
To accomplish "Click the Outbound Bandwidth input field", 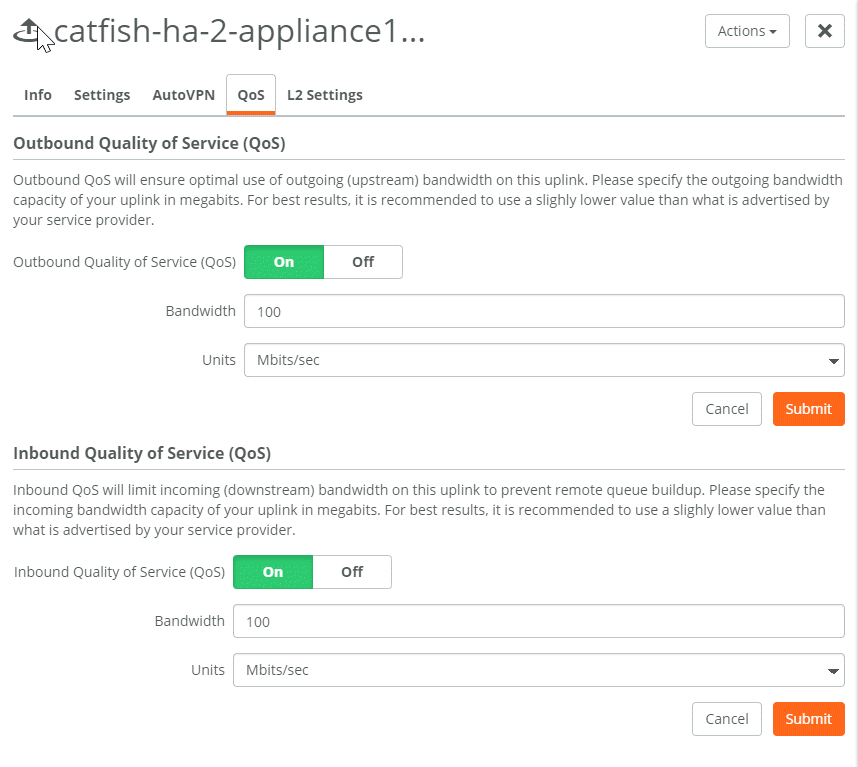I will click(x=544, y=311).
